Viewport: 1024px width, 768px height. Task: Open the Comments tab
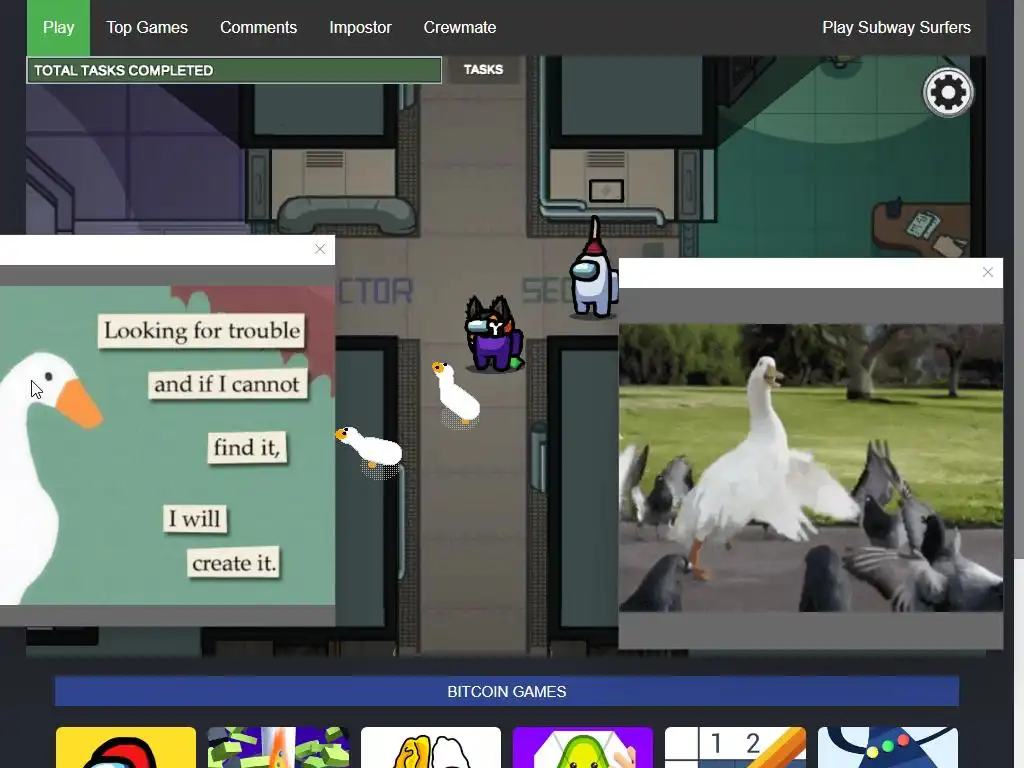258,27
